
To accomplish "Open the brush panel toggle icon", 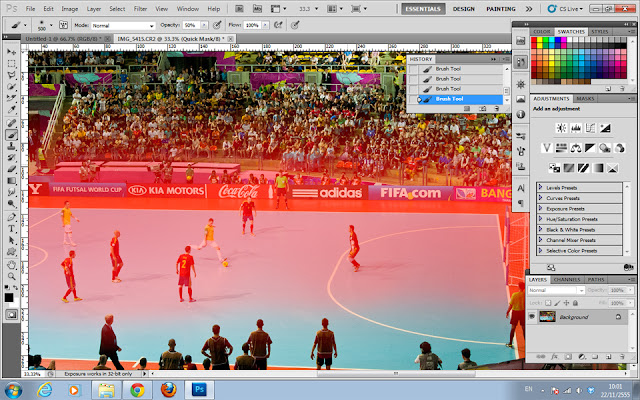I will tap(63, 25).
